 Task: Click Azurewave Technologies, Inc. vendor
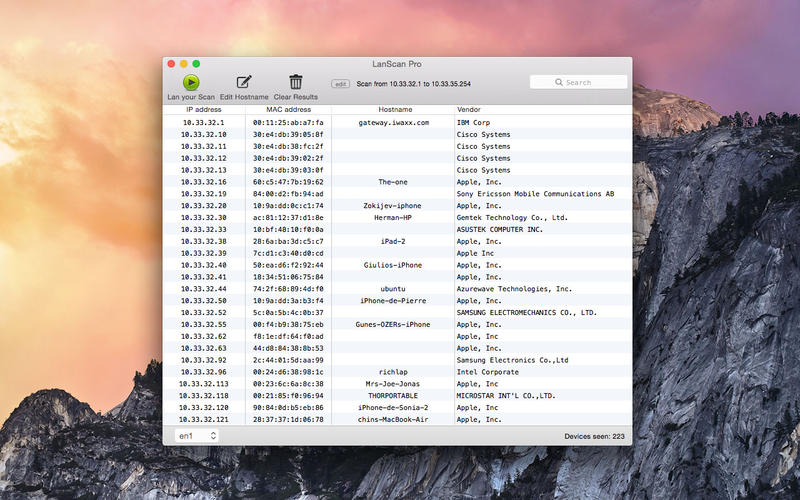click(514, 289)
